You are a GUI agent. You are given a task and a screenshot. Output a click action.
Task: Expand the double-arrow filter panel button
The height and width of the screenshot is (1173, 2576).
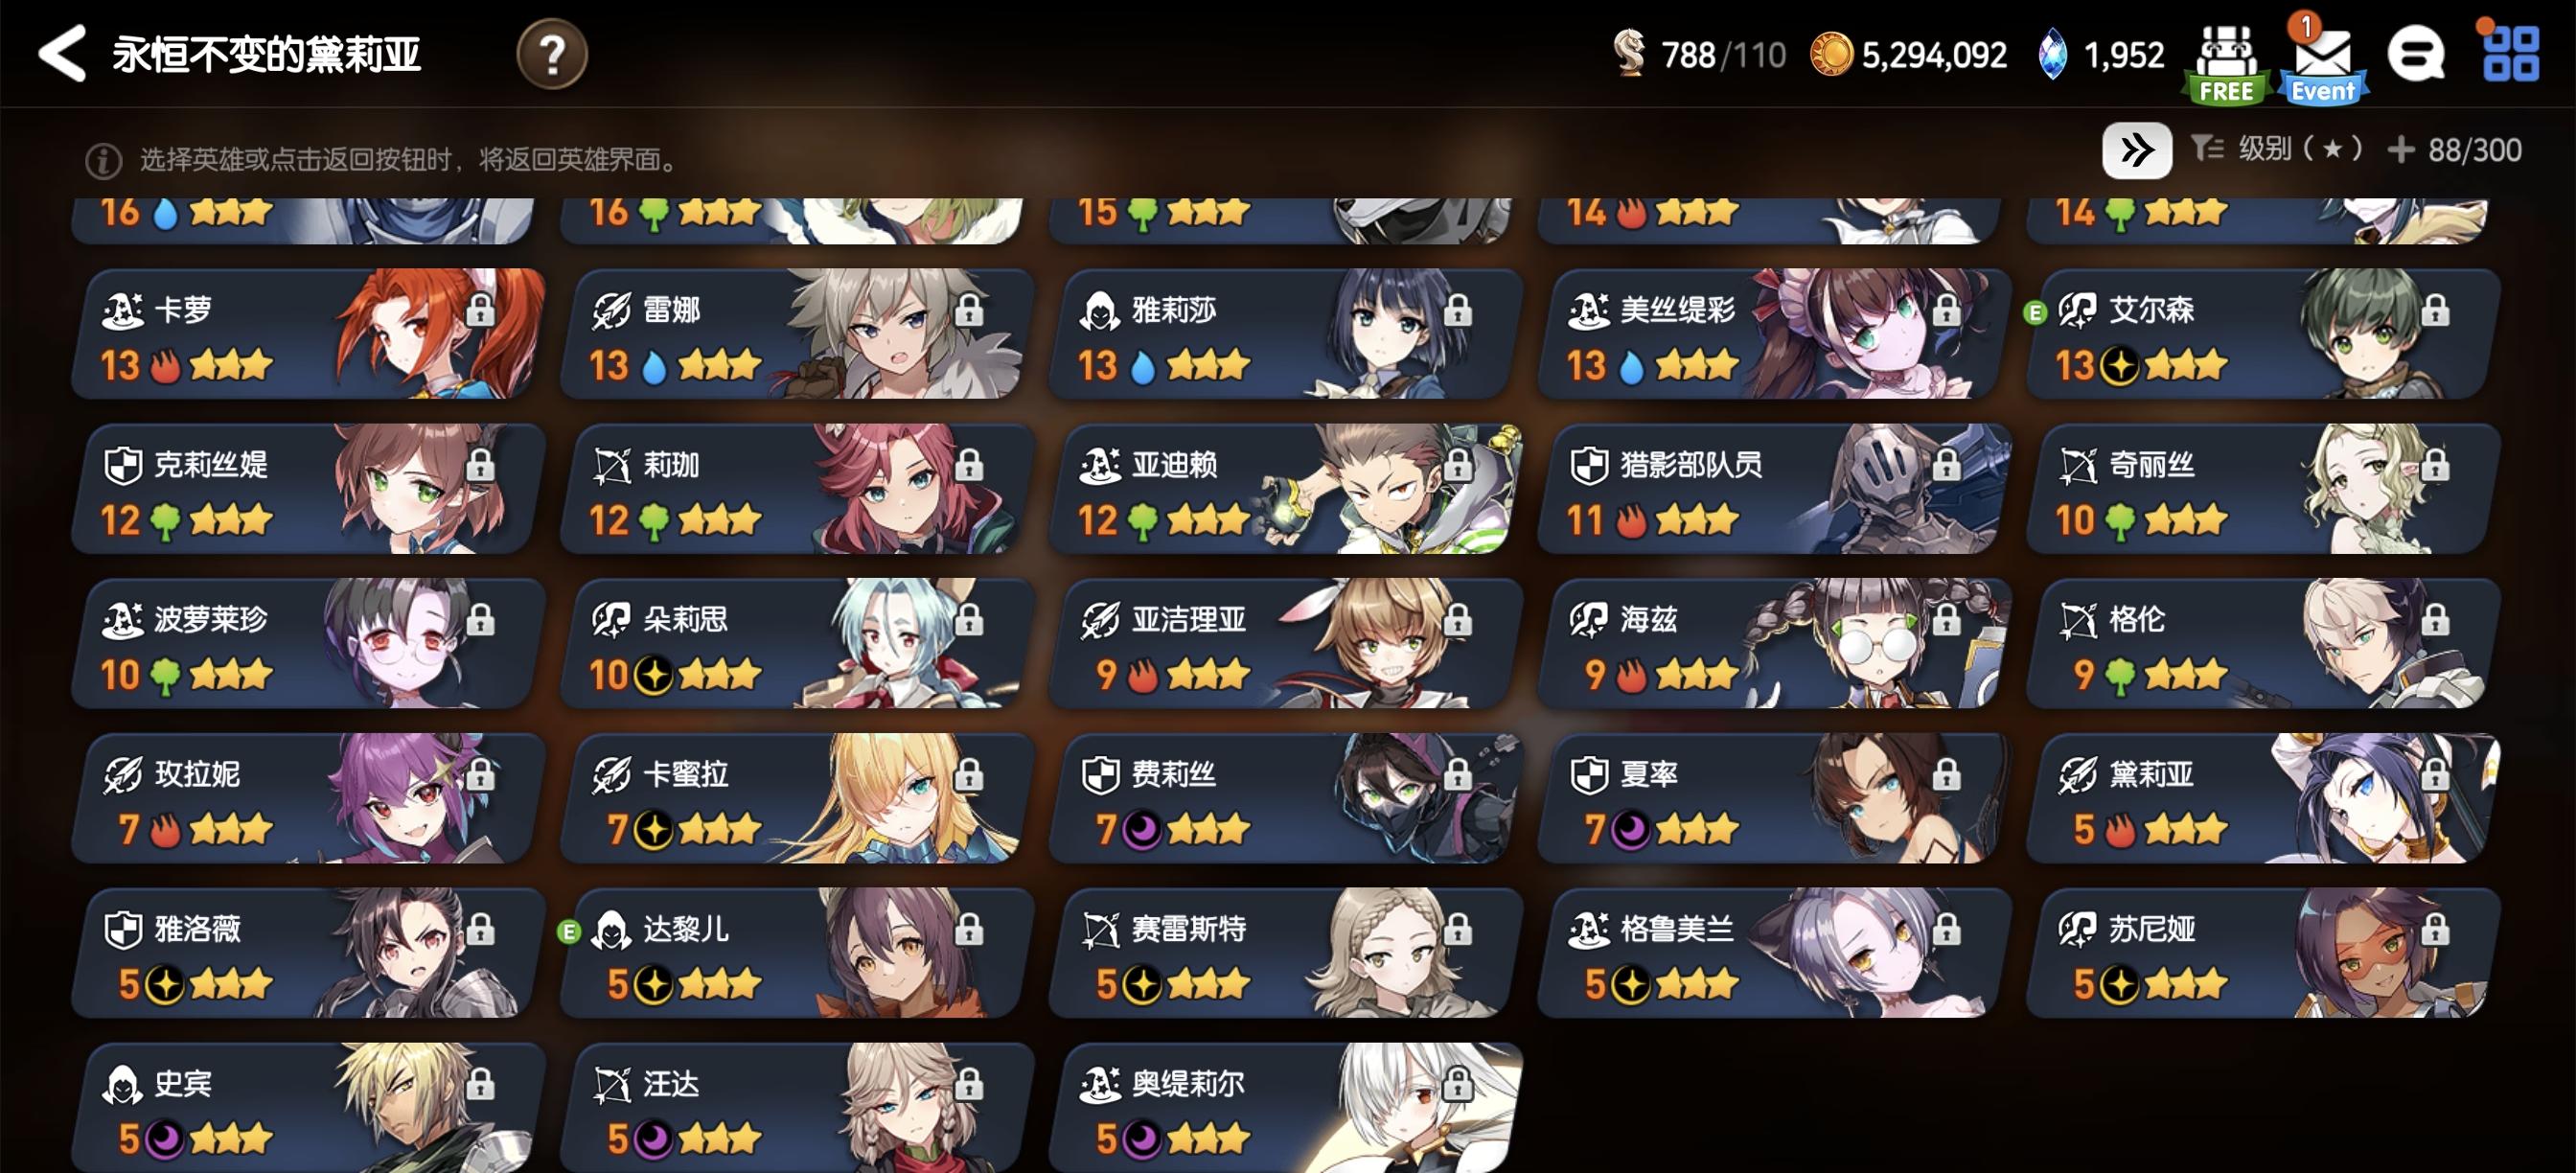coord(2136,151)
